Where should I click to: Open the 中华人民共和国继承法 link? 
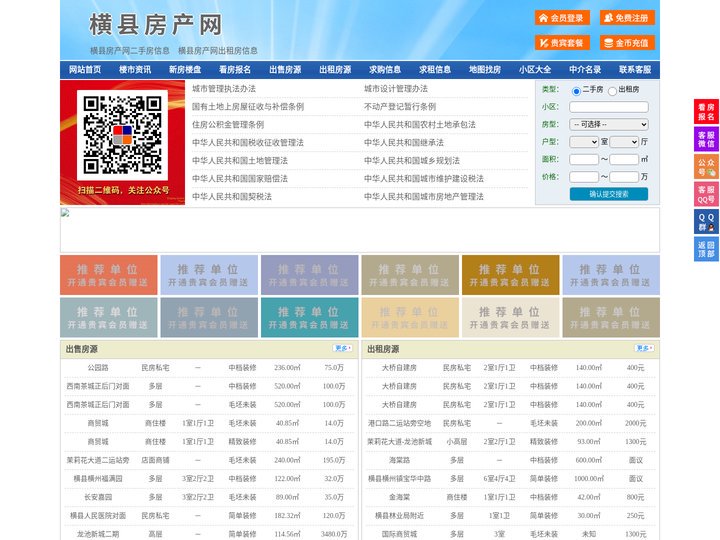(x=404, y=142)
